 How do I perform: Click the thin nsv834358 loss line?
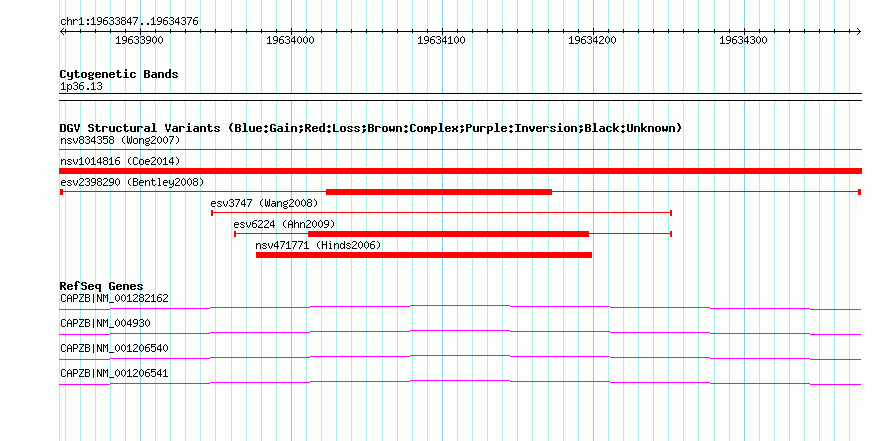(460, 149)
